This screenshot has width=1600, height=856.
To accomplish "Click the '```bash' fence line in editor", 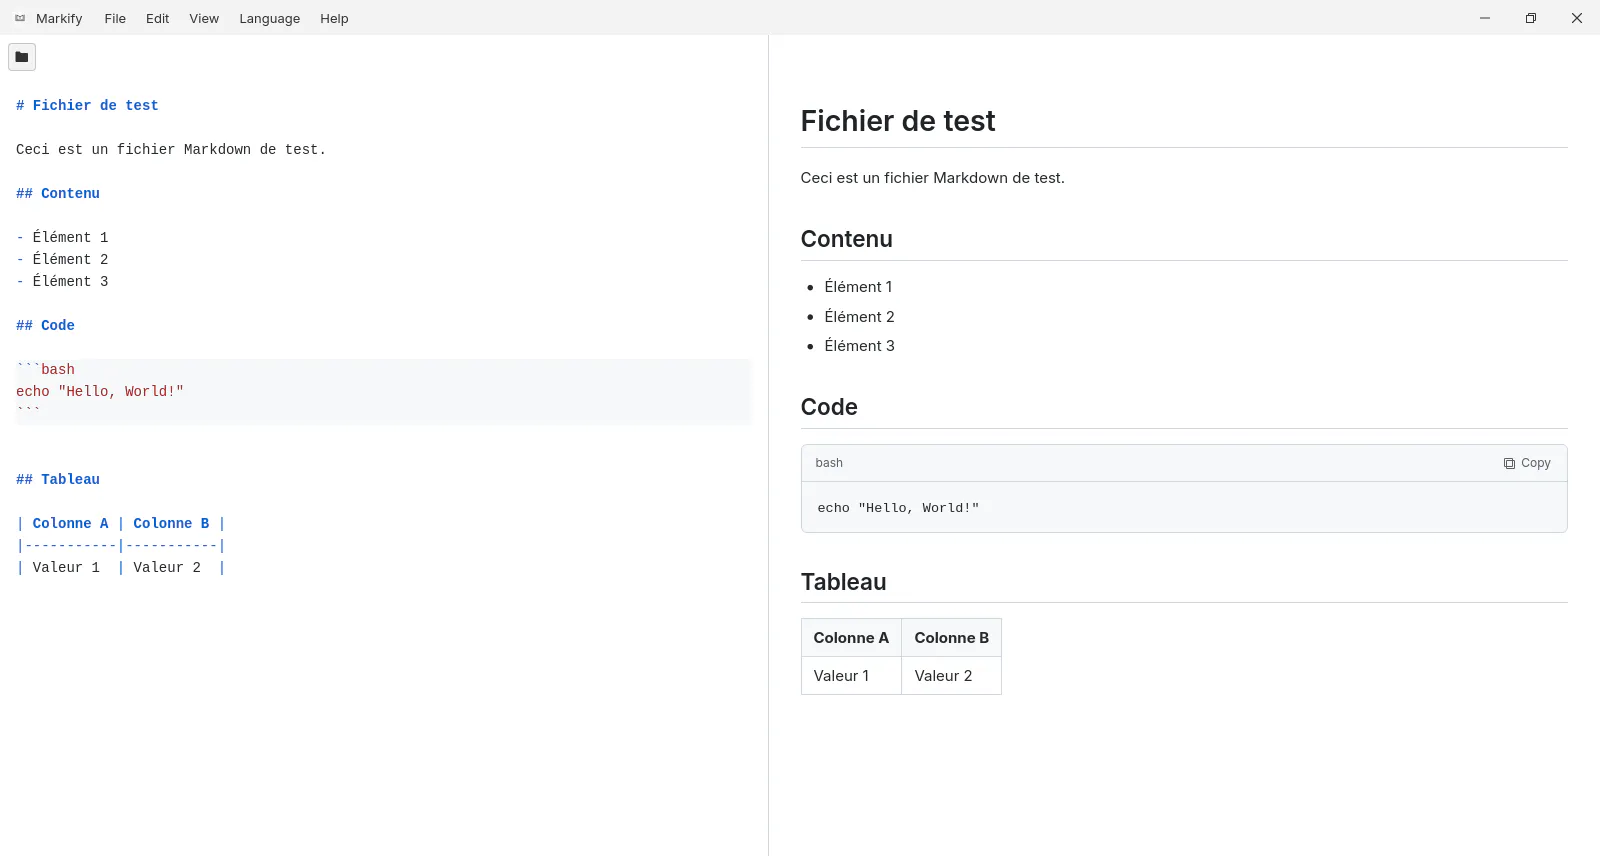I will point(45,370).
